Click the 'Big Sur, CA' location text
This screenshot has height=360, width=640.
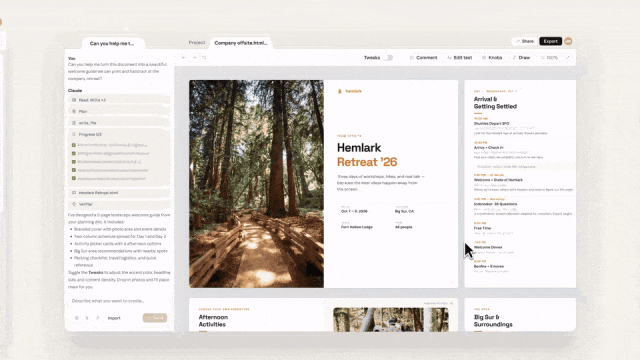(404, 211)
